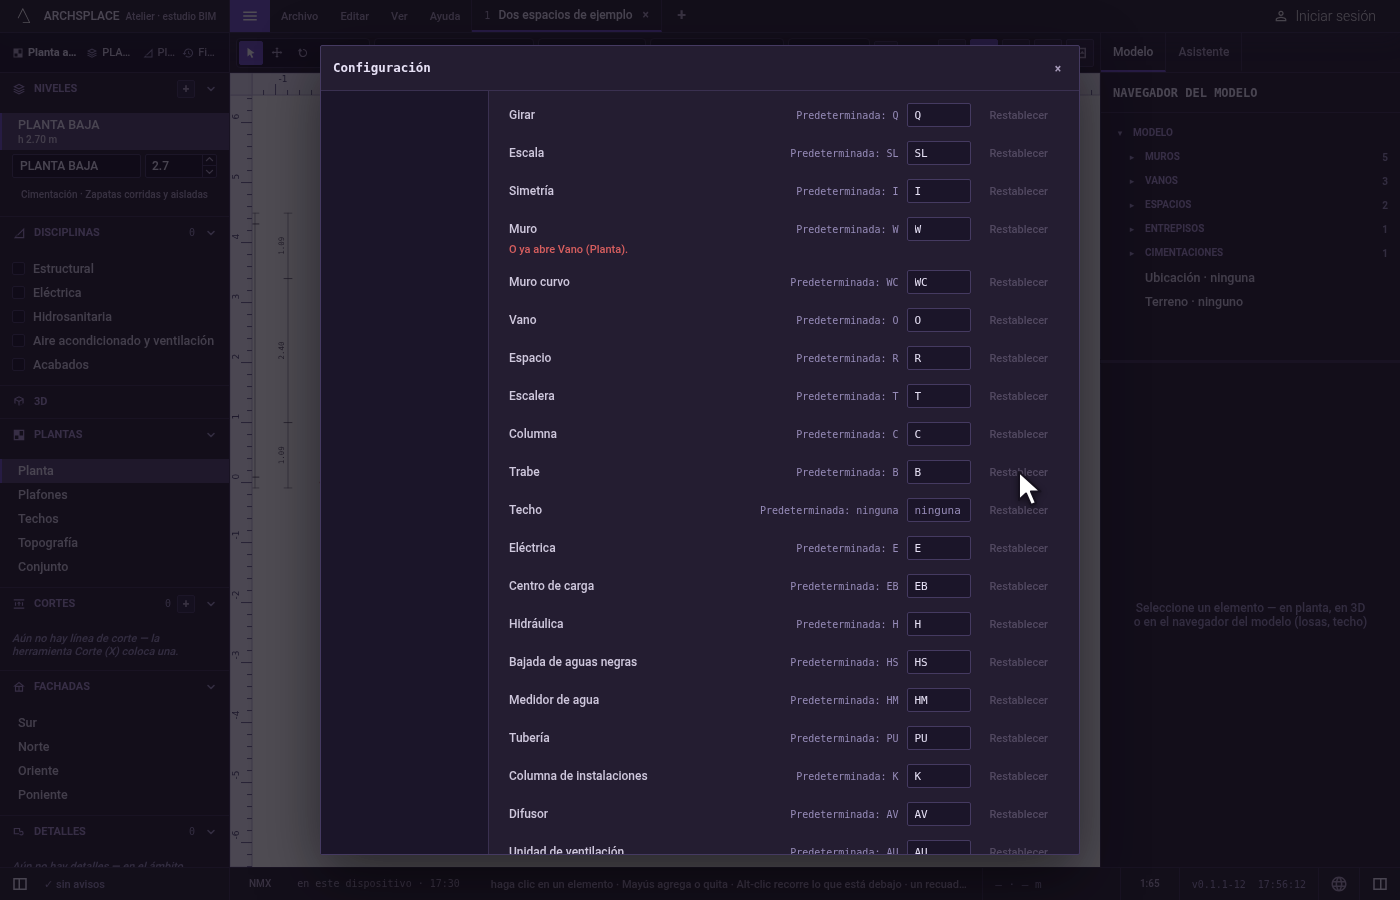Check the Eléctrica discipline box
Image resolution: width=1400 pixels, height=900 pixels.
(19, 293)
